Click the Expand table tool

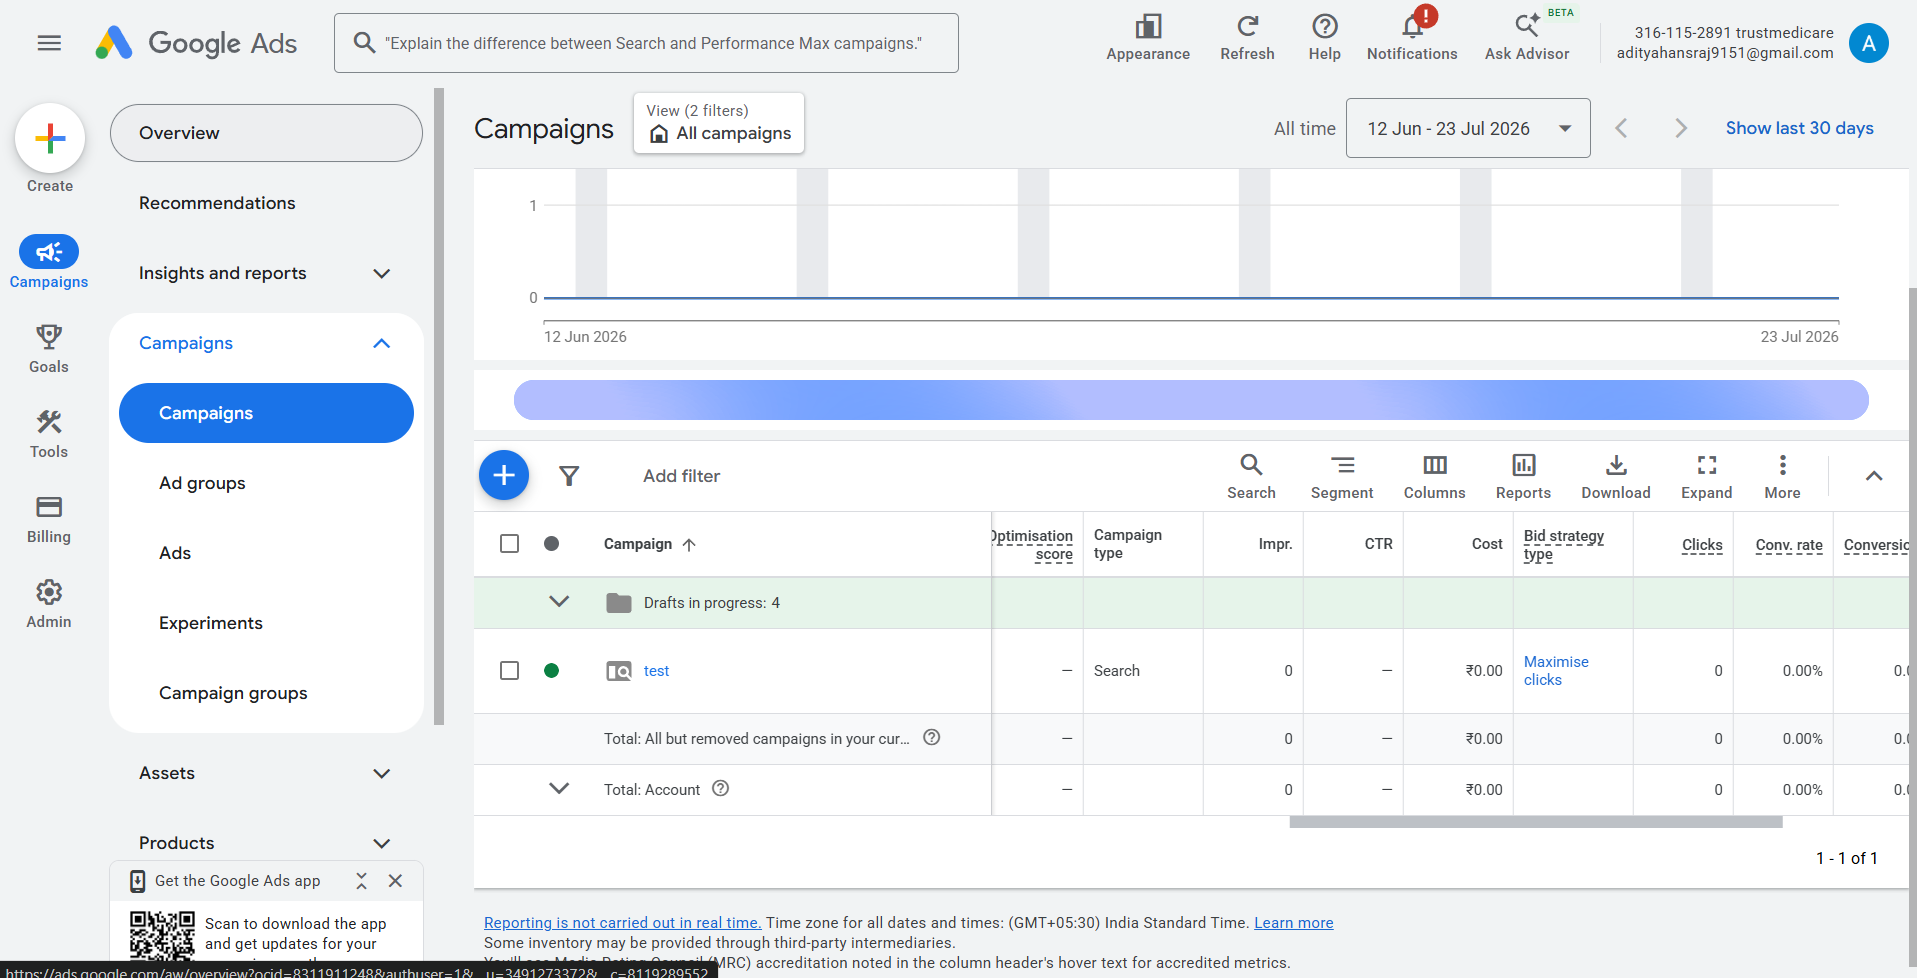pos(1706,476)
